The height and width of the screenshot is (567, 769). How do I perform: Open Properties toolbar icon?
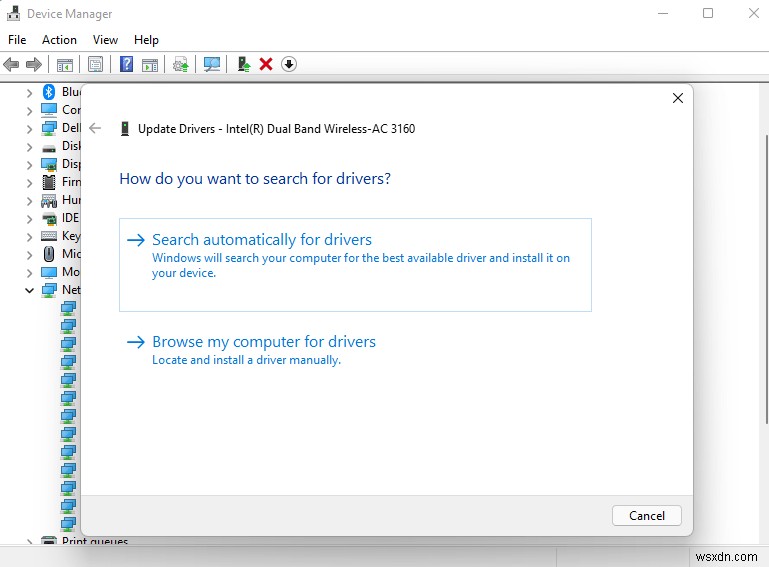[95, 64]
